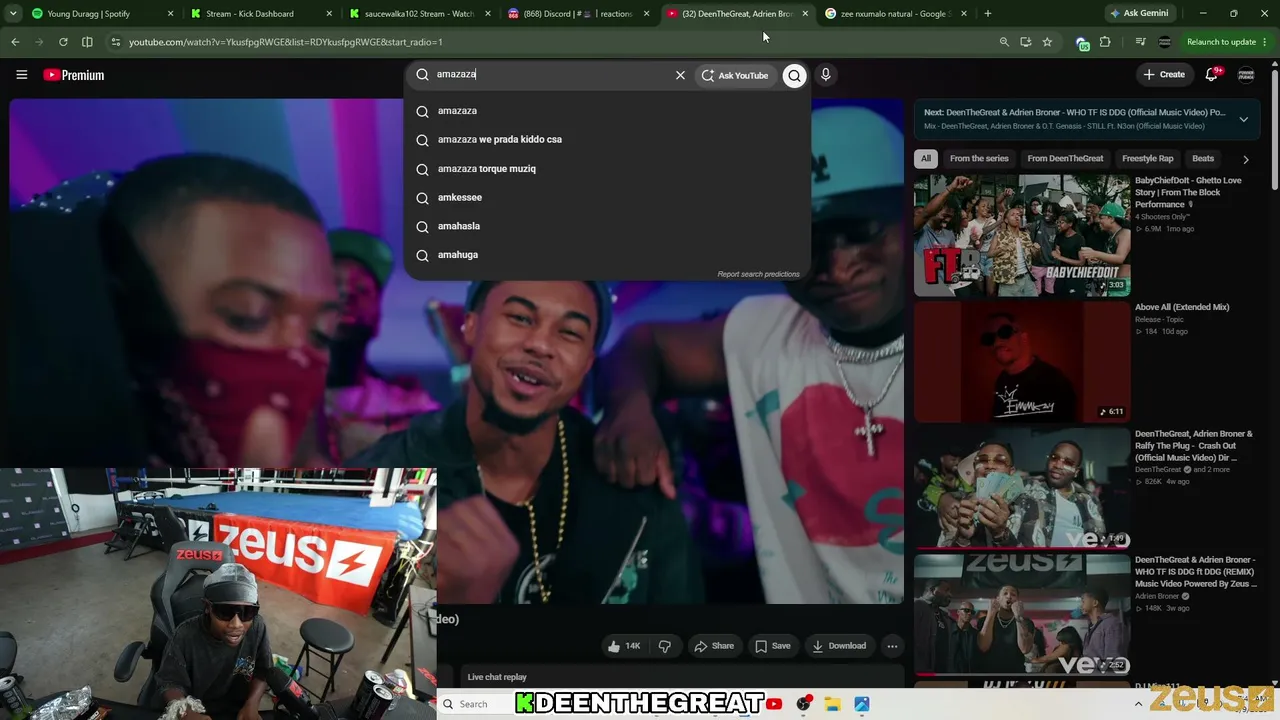Screen dimensions: 1280x720
Task: Open the browser media controls icon
Action: coord(1140,42)
